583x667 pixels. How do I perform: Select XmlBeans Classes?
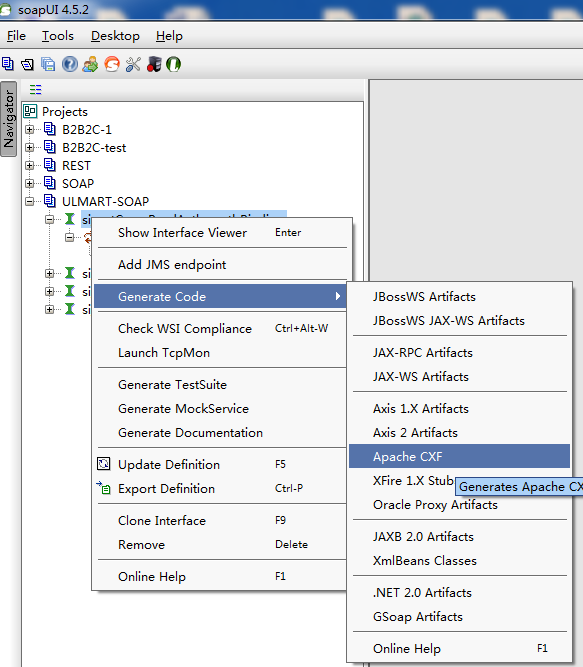point(459,561)
